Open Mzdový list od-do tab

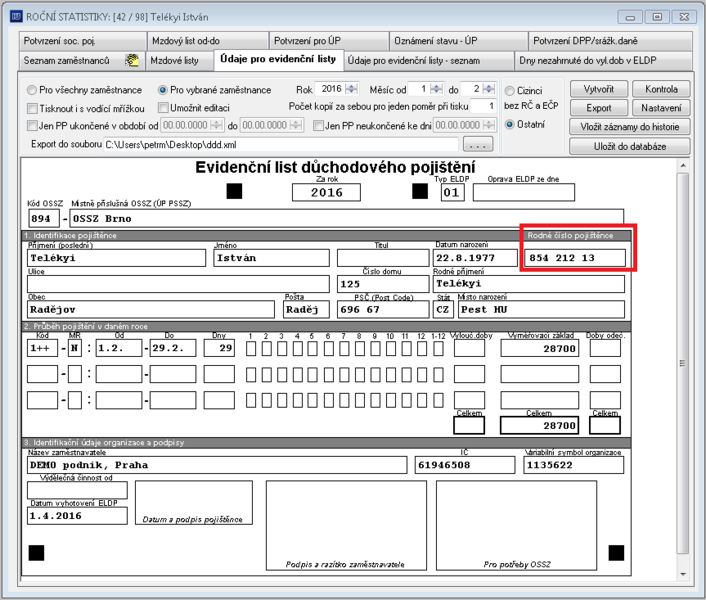pos(208,41)
